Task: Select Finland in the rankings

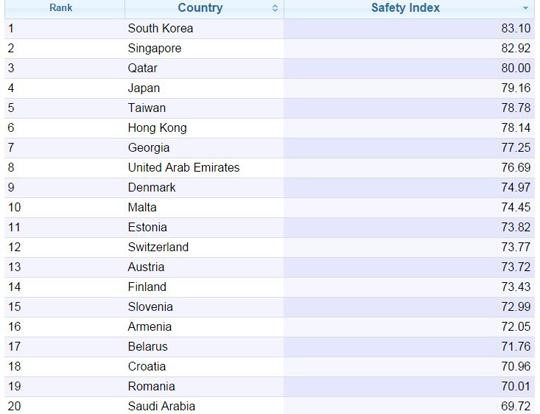Action: [x=147, y=287]
